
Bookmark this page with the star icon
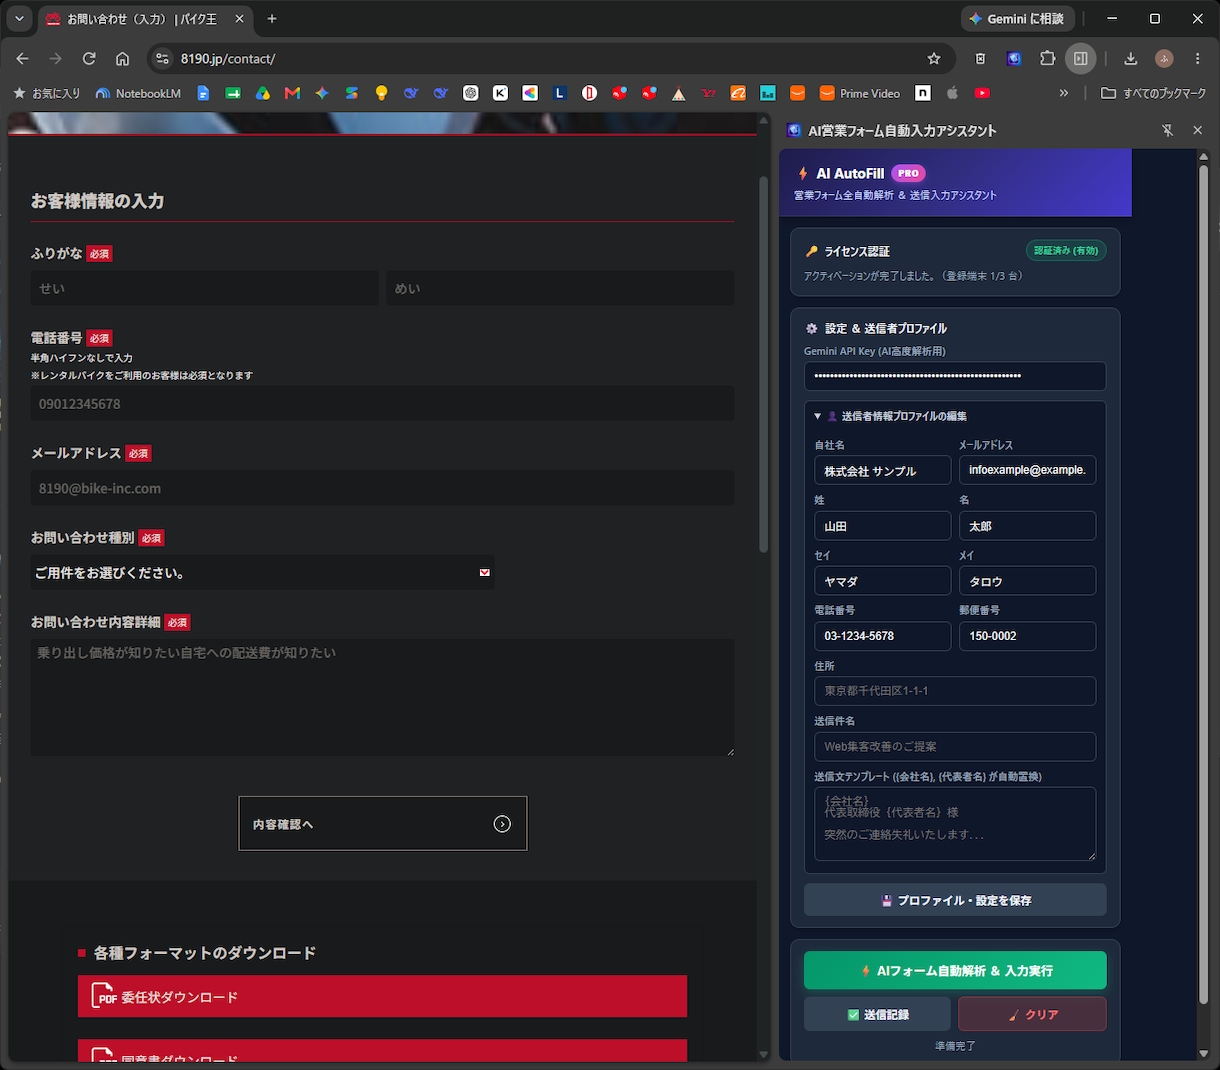[934, 59]
